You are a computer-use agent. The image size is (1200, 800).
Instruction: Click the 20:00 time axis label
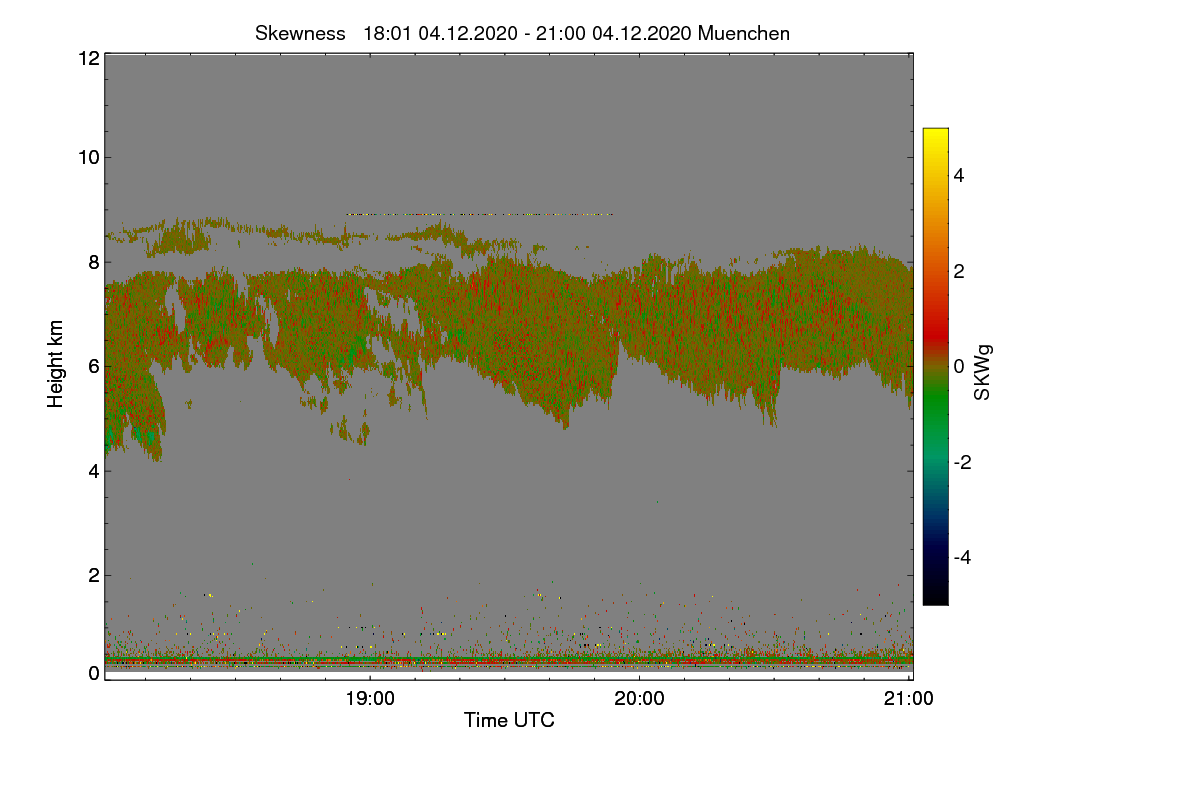pos(639,699)
